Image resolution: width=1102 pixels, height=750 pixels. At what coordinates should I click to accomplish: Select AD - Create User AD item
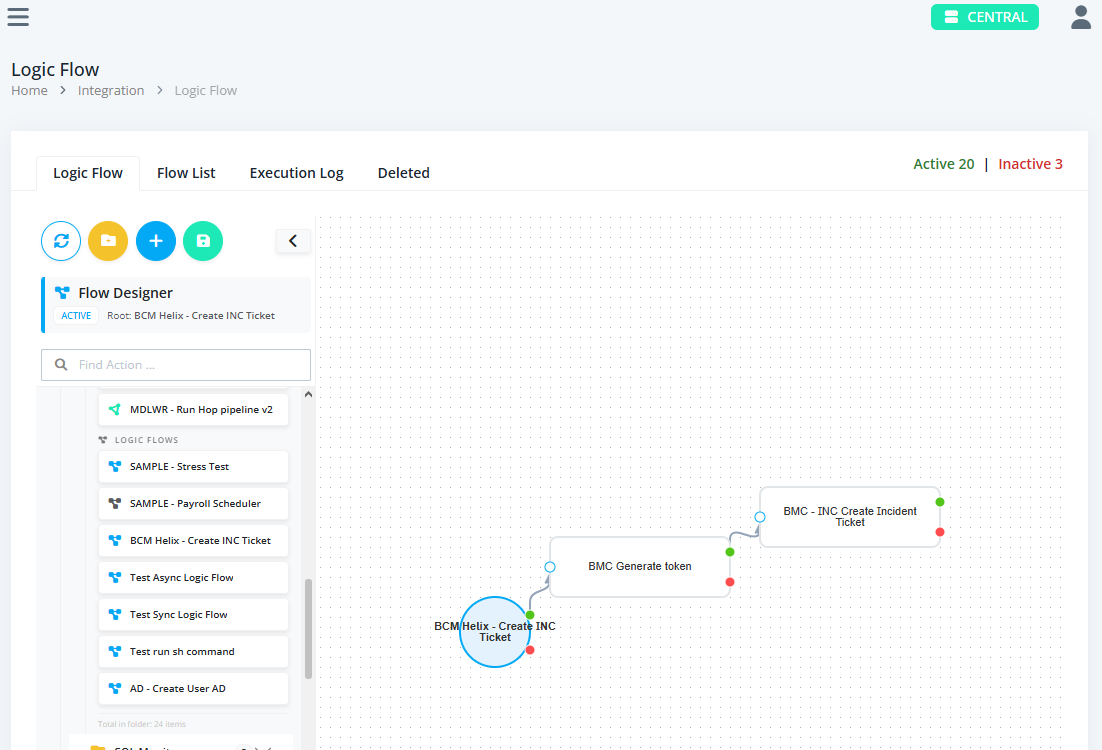tap(193, 689)
